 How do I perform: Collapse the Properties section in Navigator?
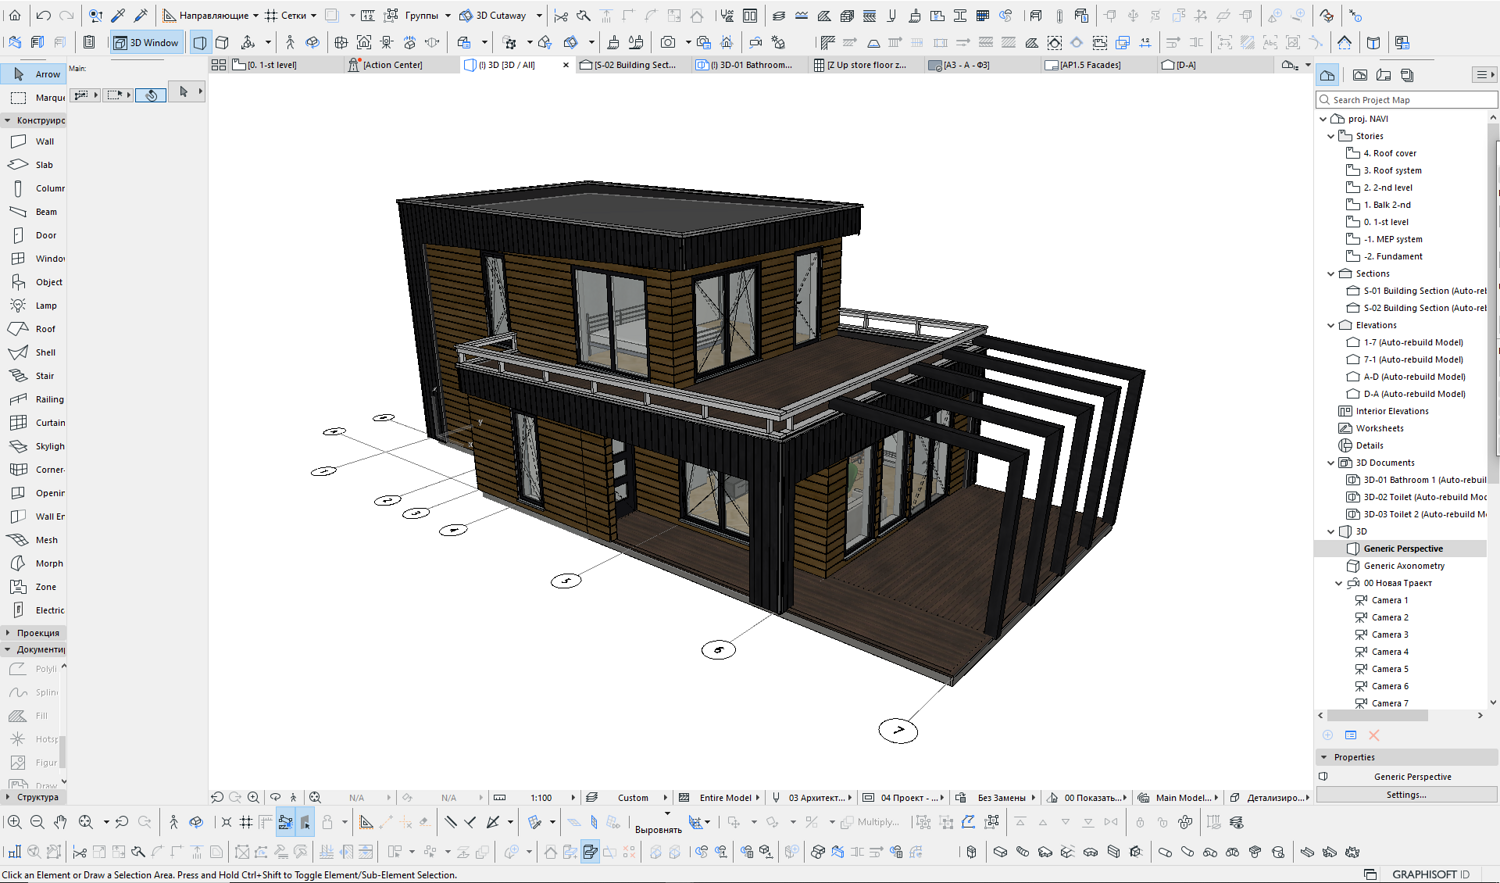tap(1324, 757)
